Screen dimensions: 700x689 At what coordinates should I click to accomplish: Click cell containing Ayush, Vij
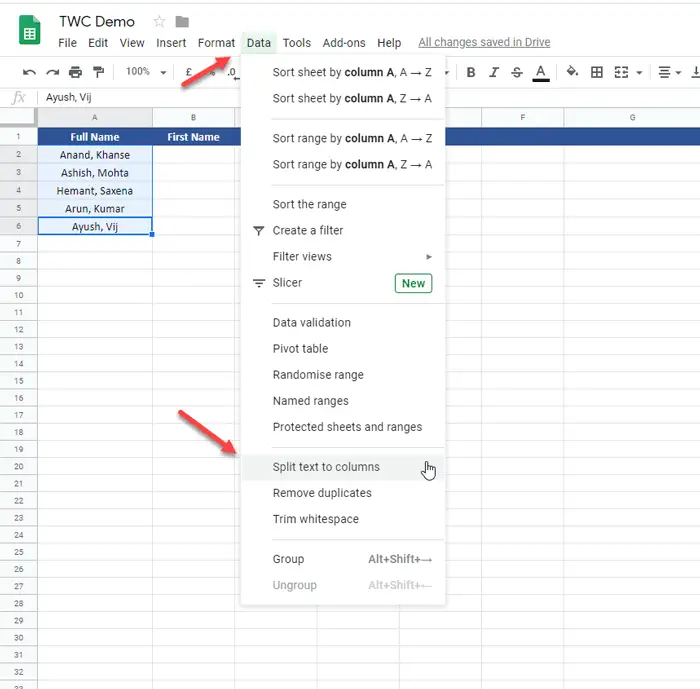tap(95, 226)
